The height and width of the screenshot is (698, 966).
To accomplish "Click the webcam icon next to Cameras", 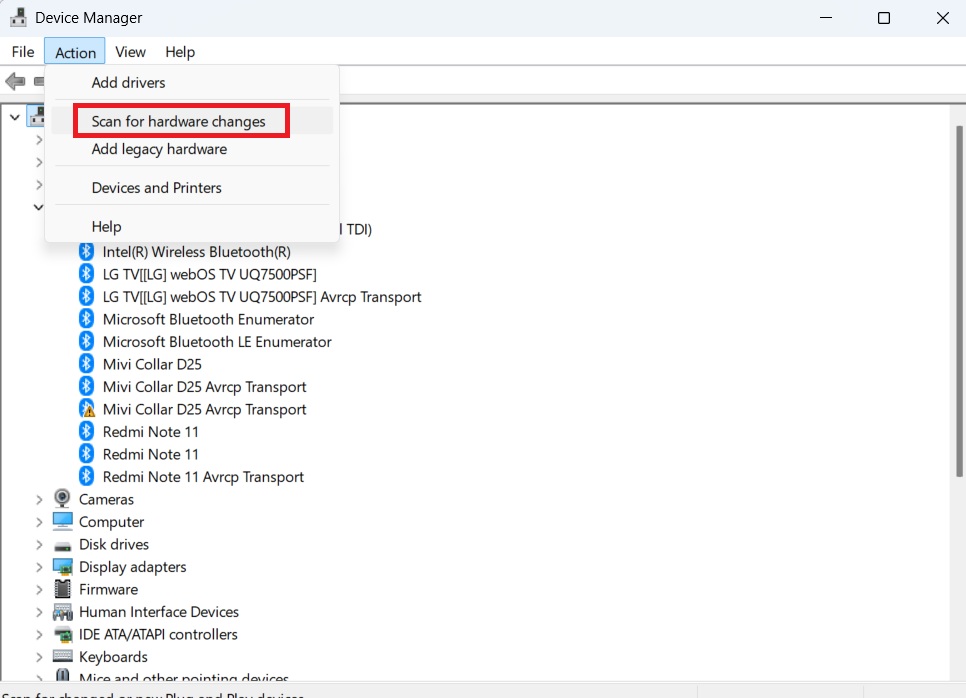I will click(x=63, y=499).
